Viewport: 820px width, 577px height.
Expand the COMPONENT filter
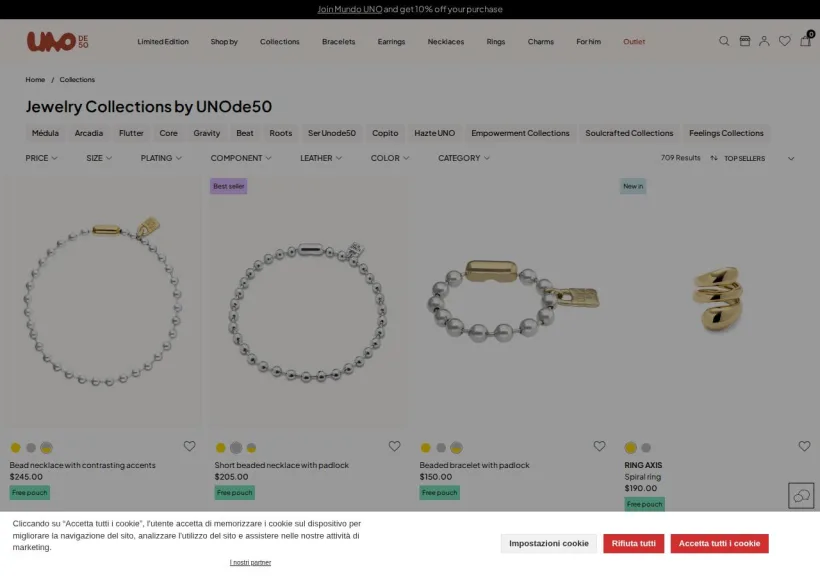pos(241,158)
